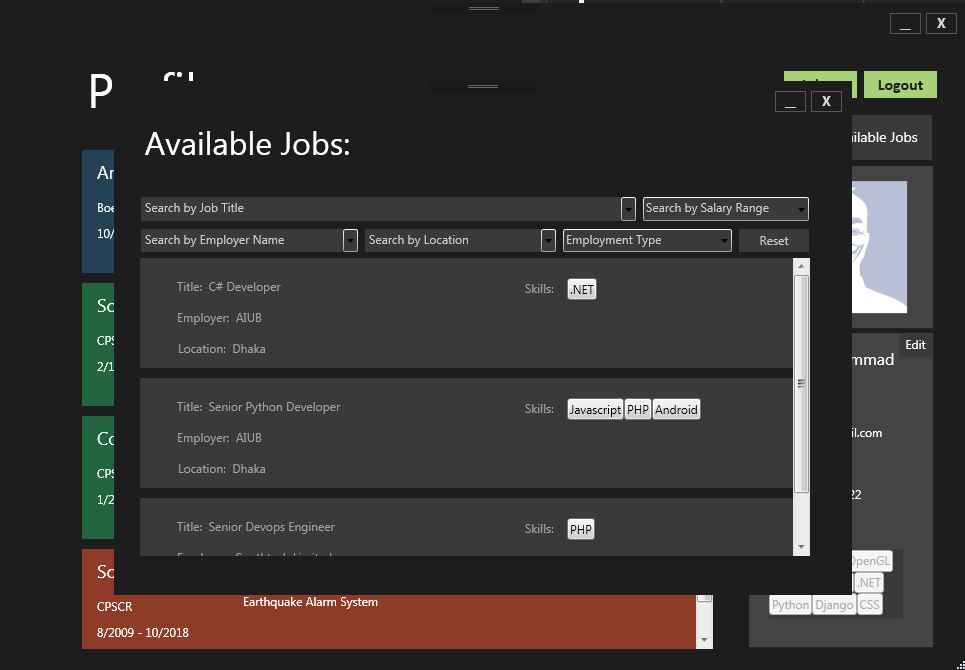
Task: Open the Search by Salary Range combo box
Action: pyautogui.click(x=726, y=209)
